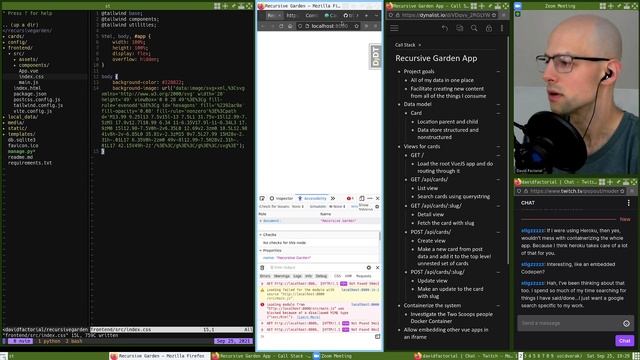640x360 pixels.
Task: Select the third Firefox tab labeled Com
Action: (311, 16)
